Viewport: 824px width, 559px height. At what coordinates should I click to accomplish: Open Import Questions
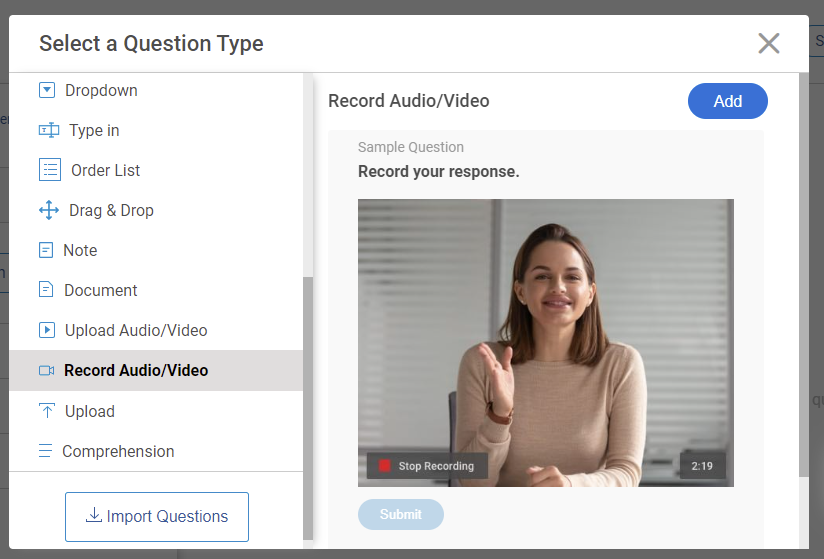(x=157, y=516)
